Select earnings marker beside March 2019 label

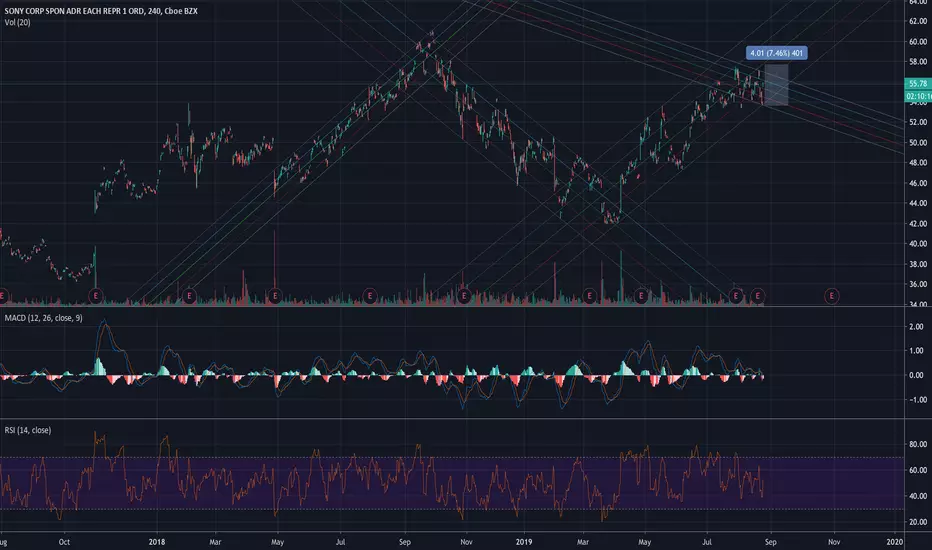589,296
